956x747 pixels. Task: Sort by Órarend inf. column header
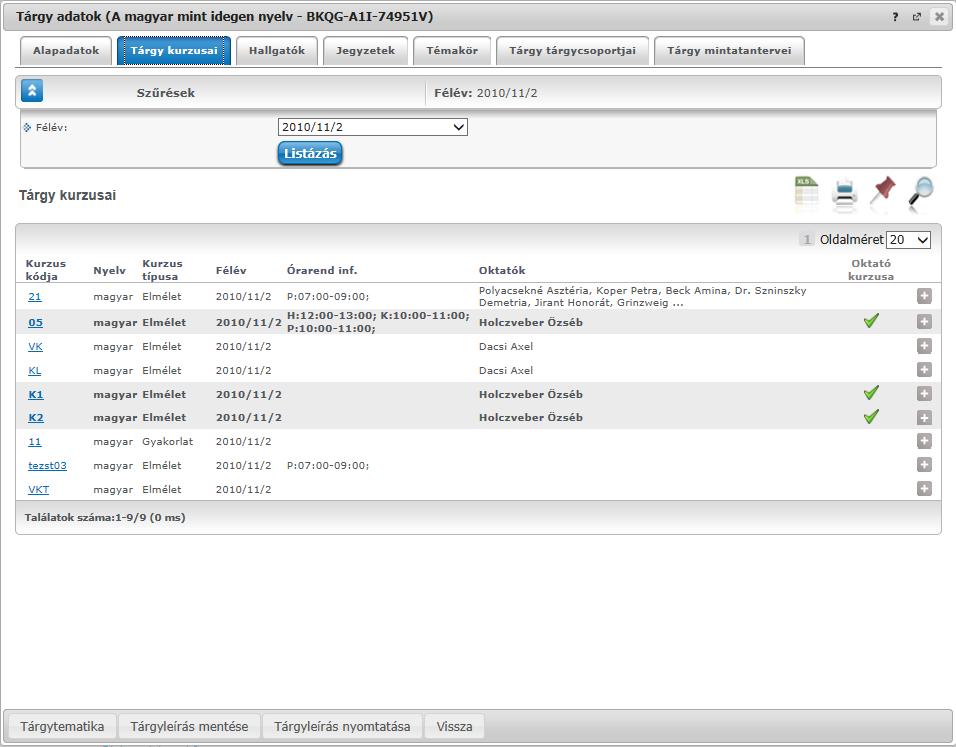point(322,270)
